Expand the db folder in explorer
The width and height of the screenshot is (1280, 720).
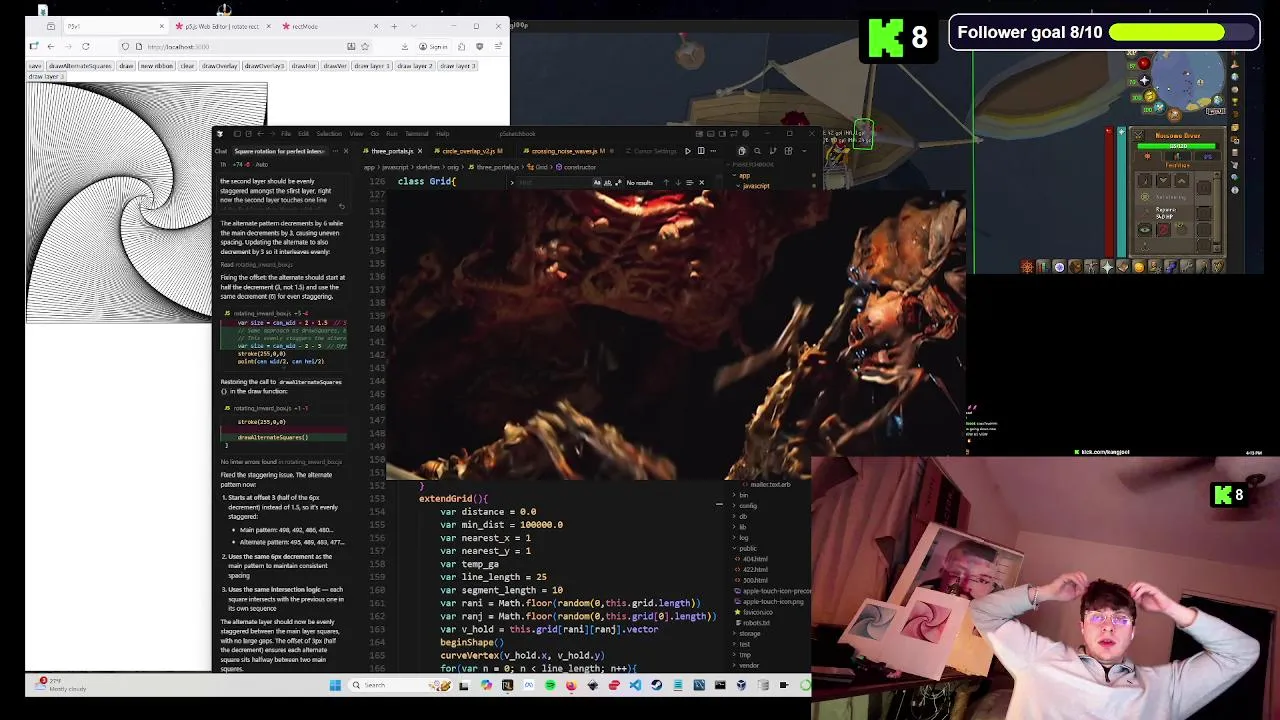coord(742,516)
